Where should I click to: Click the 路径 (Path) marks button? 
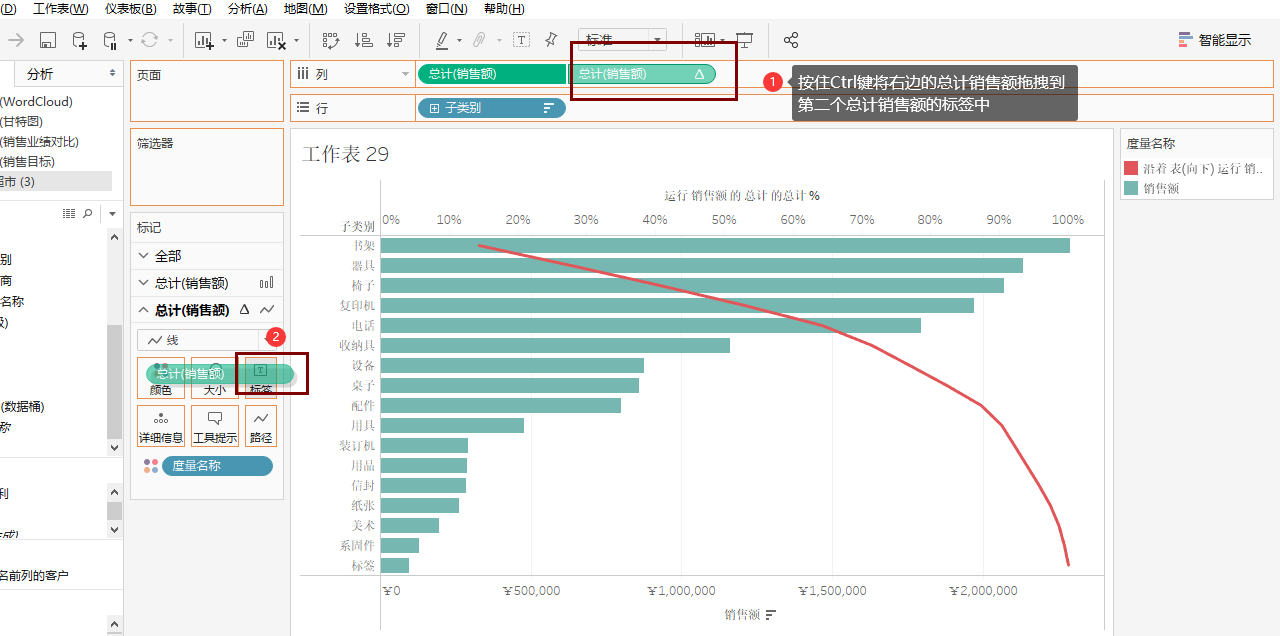pos(260,426)
